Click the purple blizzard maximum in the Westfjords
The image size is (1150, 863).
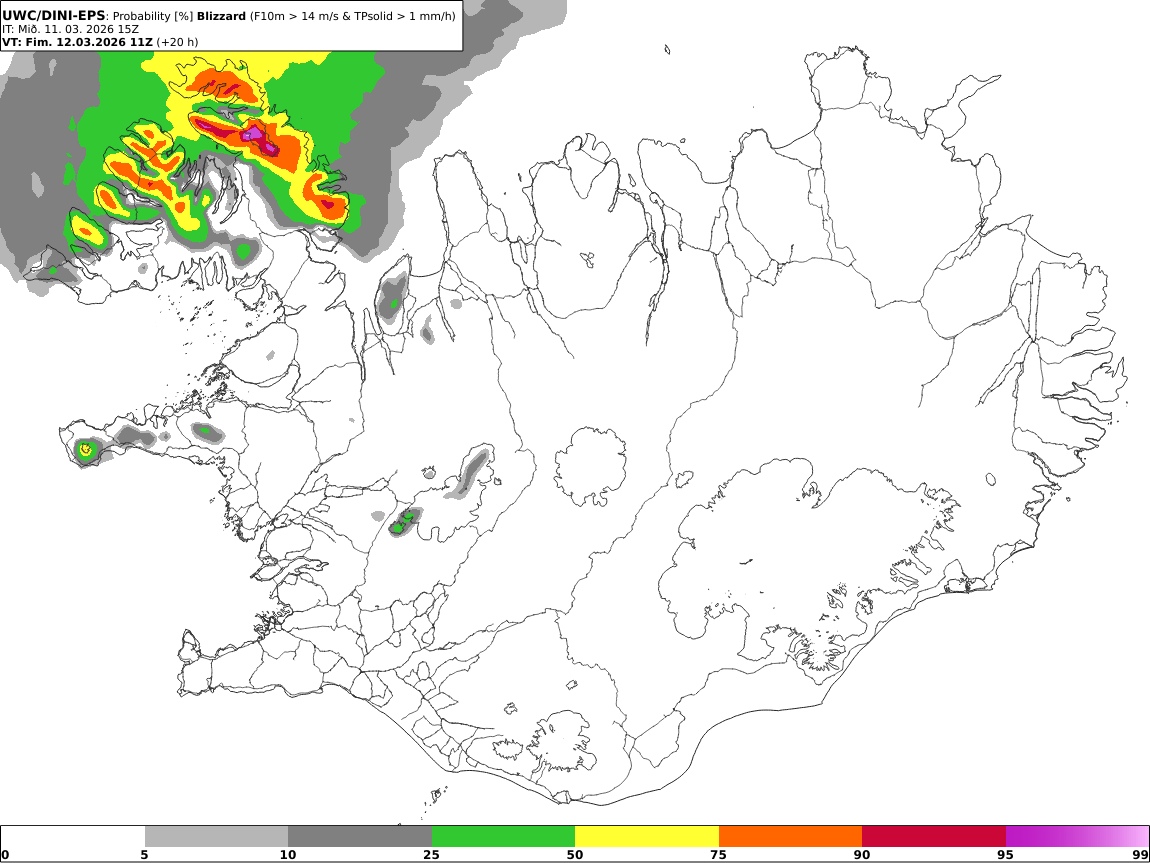[x=254, y=134]
